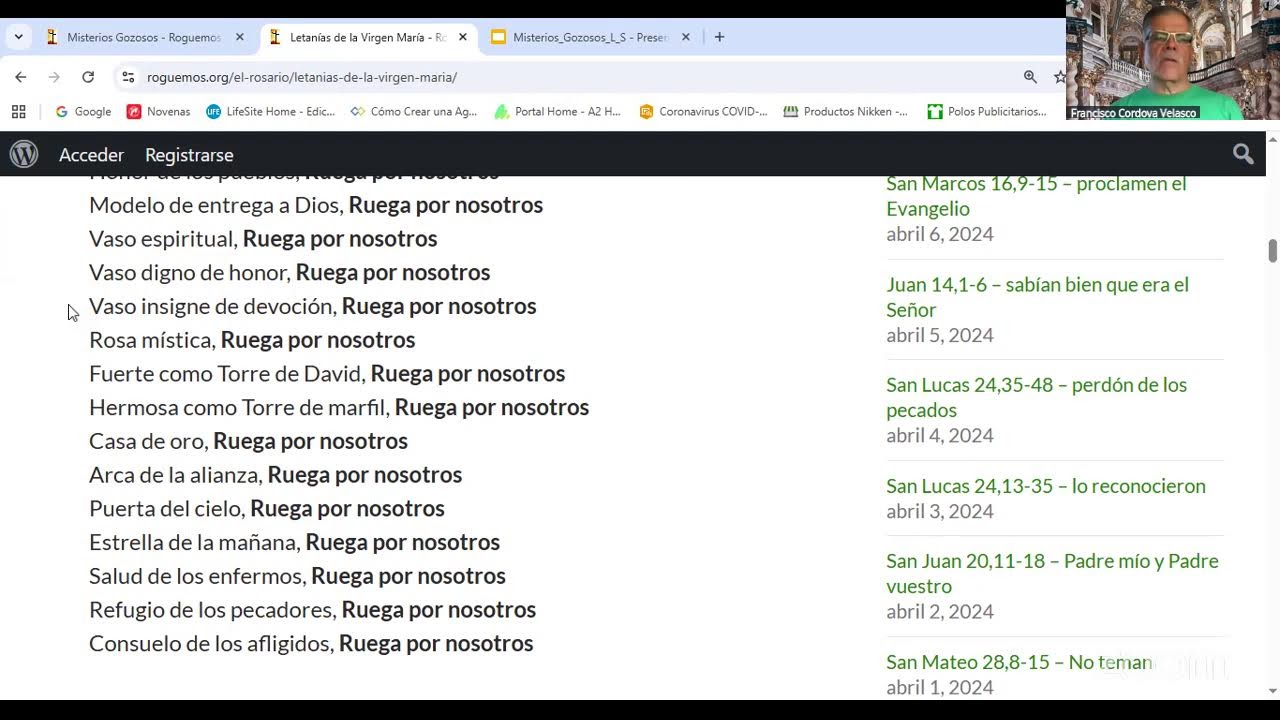The height and width of the screenshot is (720, 1280).
Task: Bookmark this page with star icon
Action: click(1059, 77)
